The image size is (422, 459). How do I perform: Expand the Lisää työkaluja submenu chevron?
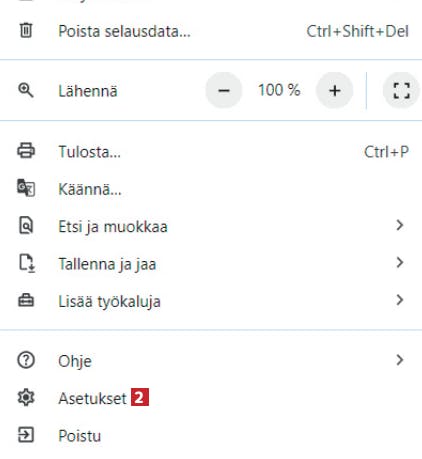(x=400, y=300)
